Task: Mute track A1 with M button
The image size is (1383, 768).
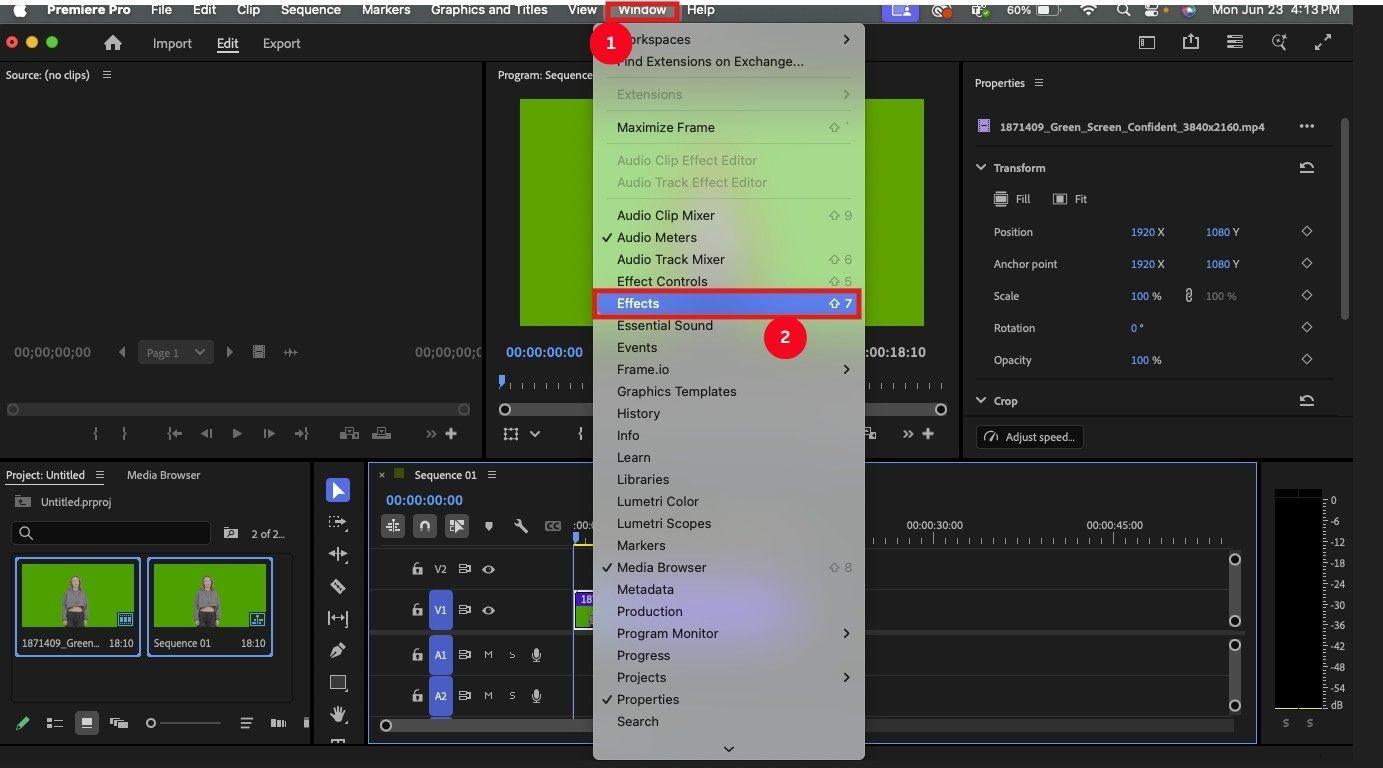Action: pos(489,655)
